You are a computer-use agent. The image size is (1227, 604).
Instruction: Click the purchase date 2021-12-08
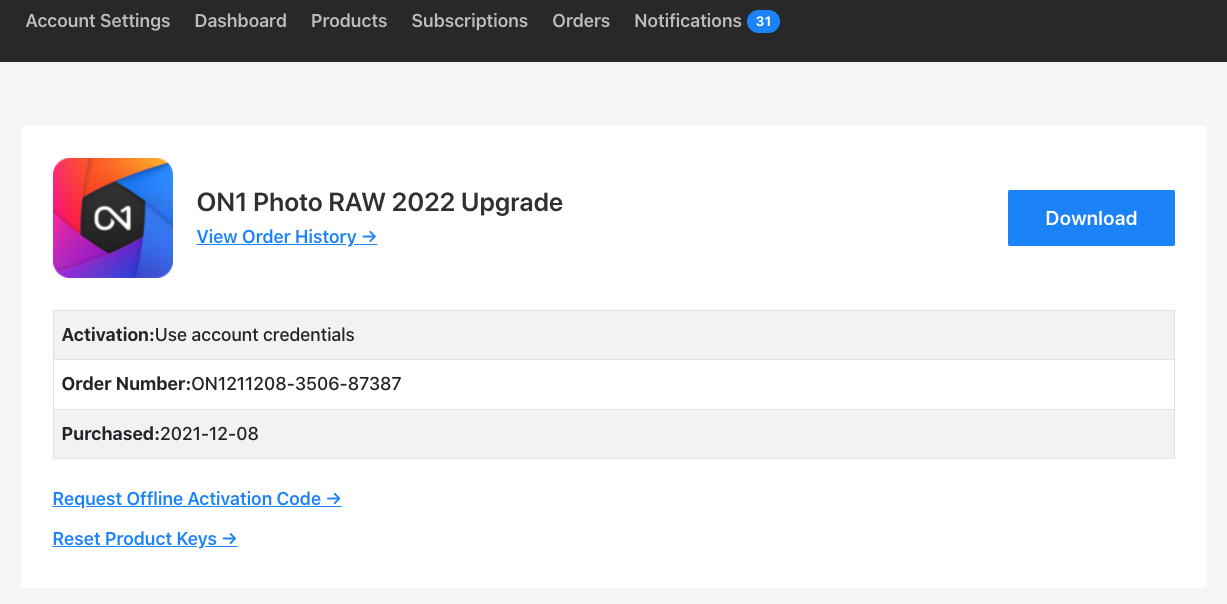(209, 434)
